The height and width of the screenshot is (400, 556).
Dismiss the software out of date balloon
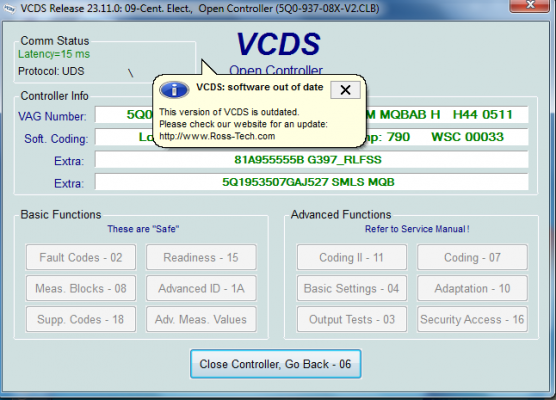click(345, 90)
